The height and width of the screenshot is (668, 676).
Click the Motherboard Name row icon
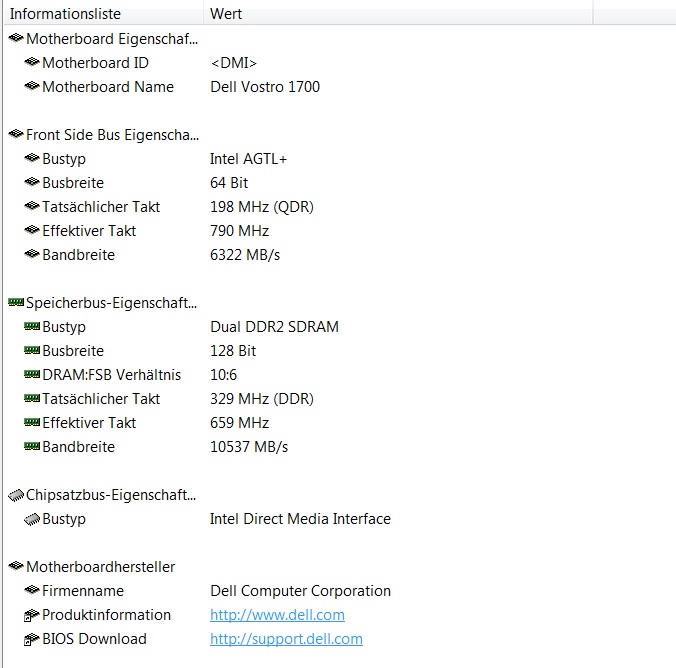[x=32, y=86]
